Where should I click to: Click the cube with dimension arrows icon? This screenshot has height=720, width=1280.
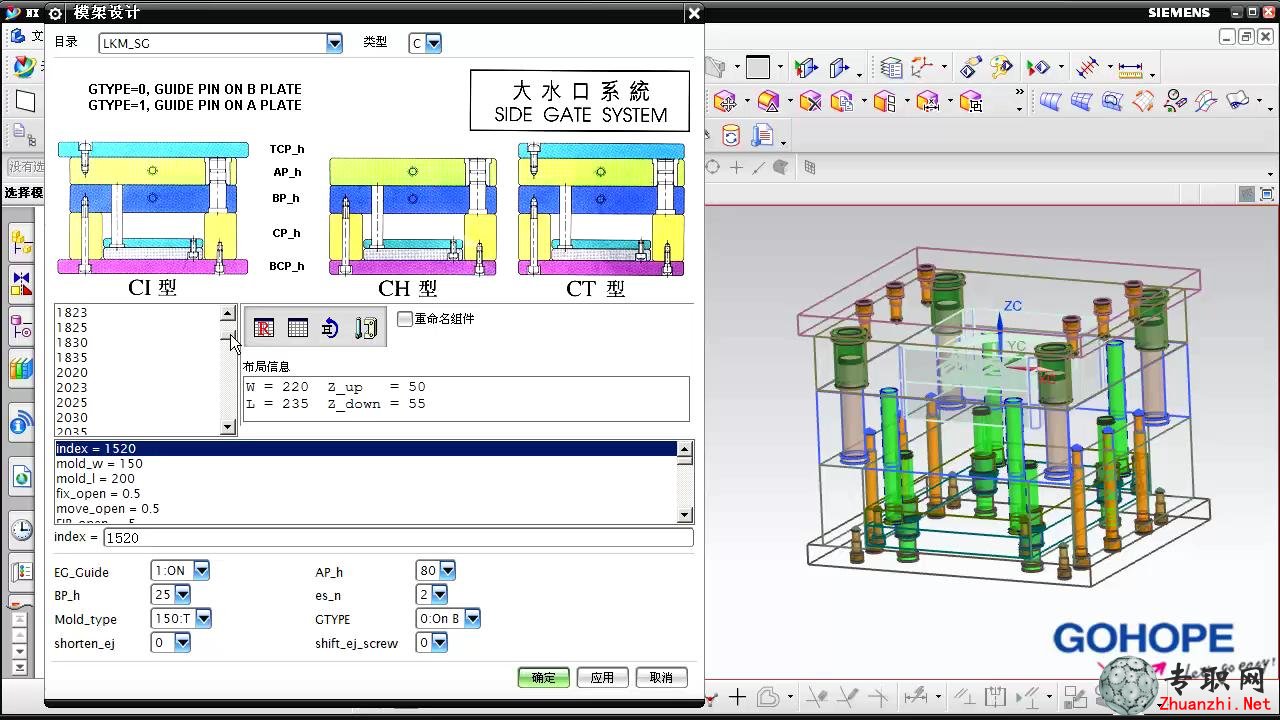click(x=928, y=101)
